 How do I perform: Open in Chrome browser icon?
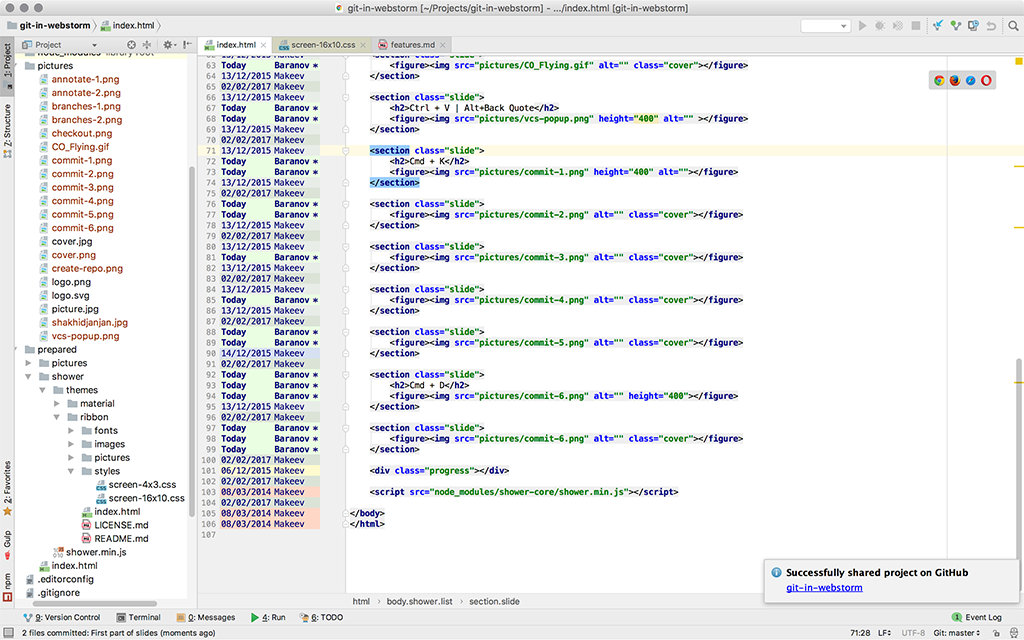(939, 80)
